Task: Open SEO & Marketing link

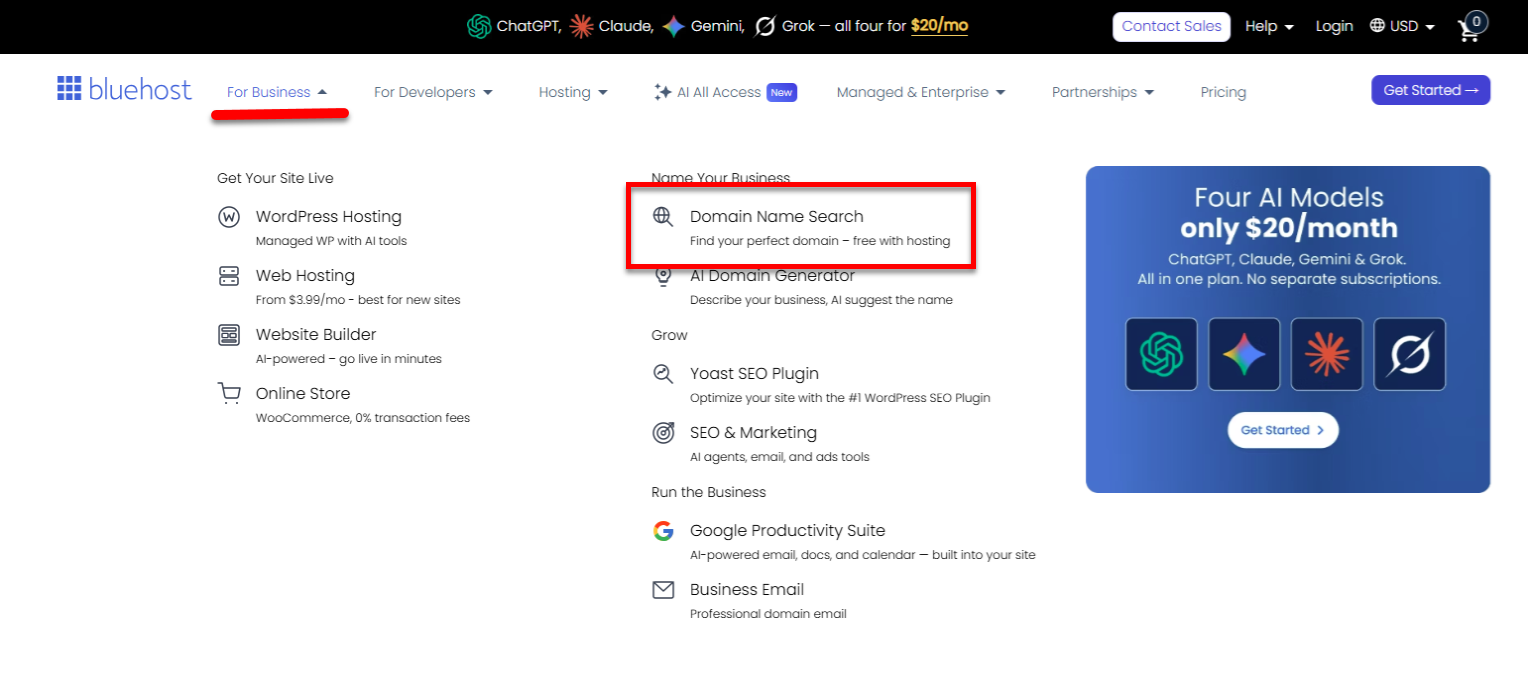Action: 753,433
